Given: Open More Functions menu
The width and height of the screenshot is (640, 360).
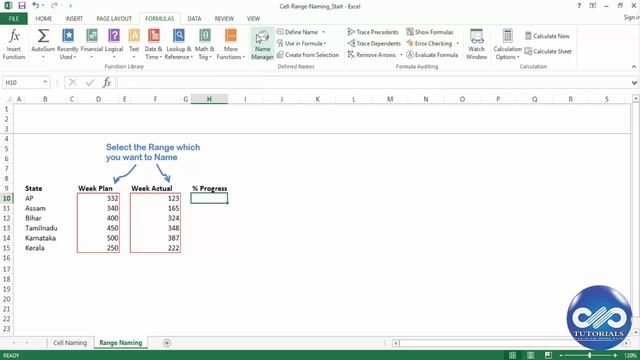Looking at the screenshot, I should (231, 44).
